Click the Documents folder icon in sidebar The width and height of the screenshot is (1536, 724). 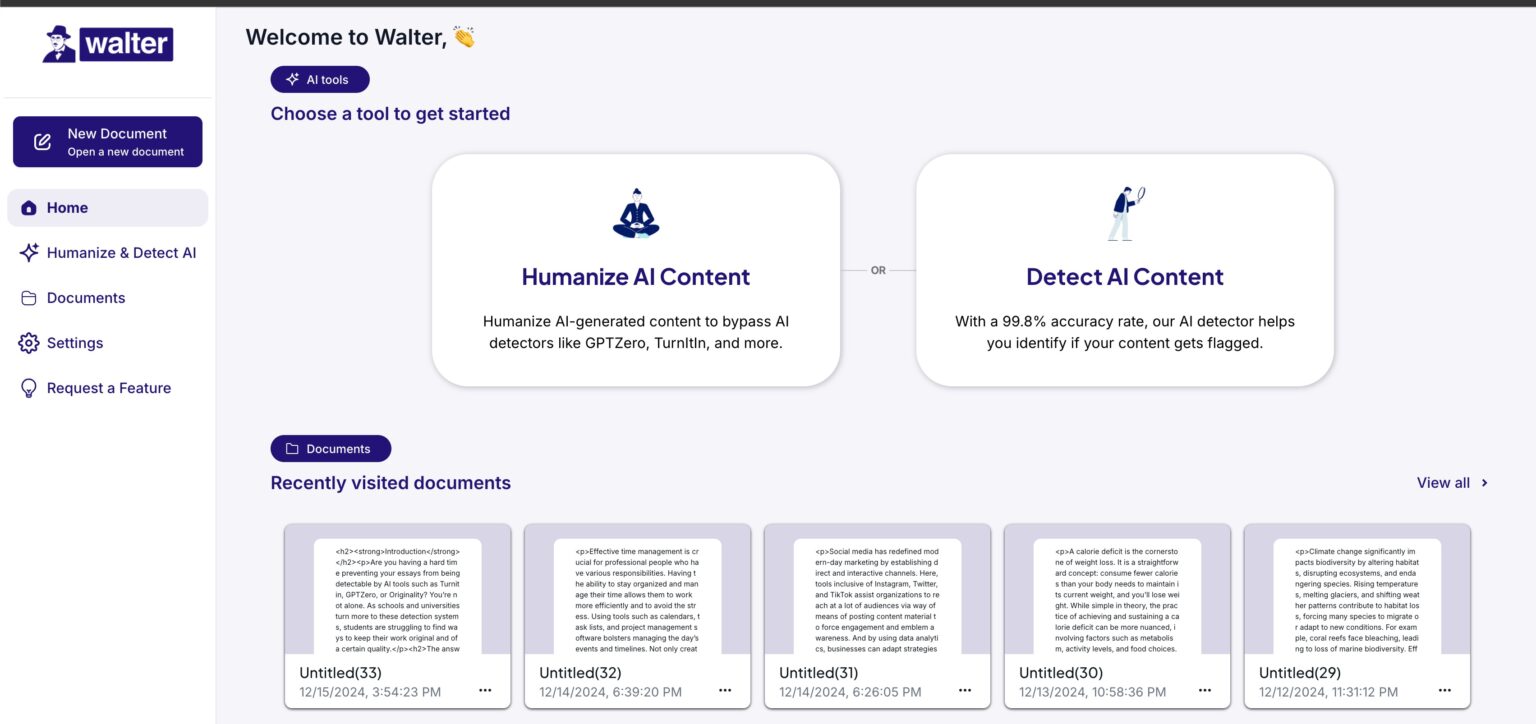coord(29,298)
